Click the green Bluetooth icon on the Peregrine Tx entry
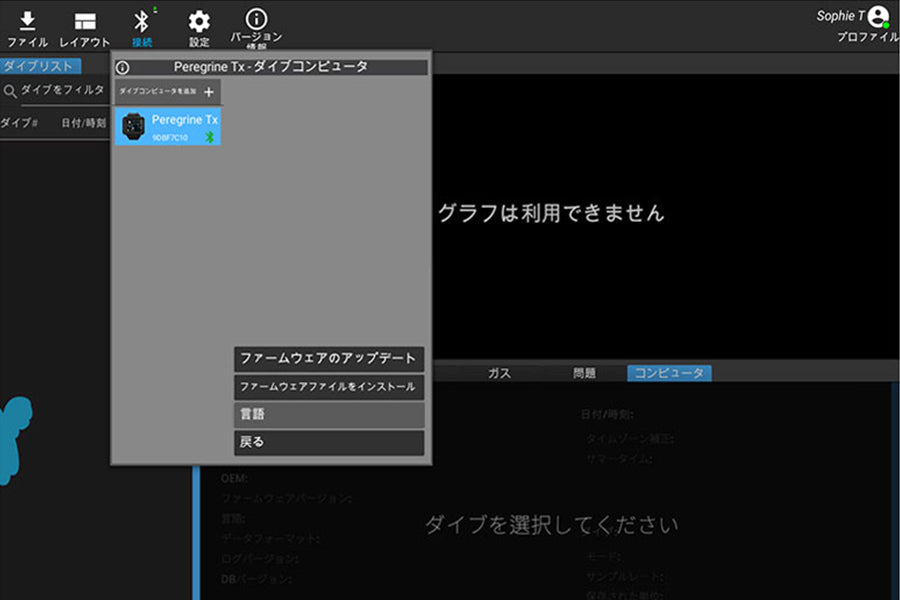Viewport: 900px width, 600px height. tap(210, 137)
